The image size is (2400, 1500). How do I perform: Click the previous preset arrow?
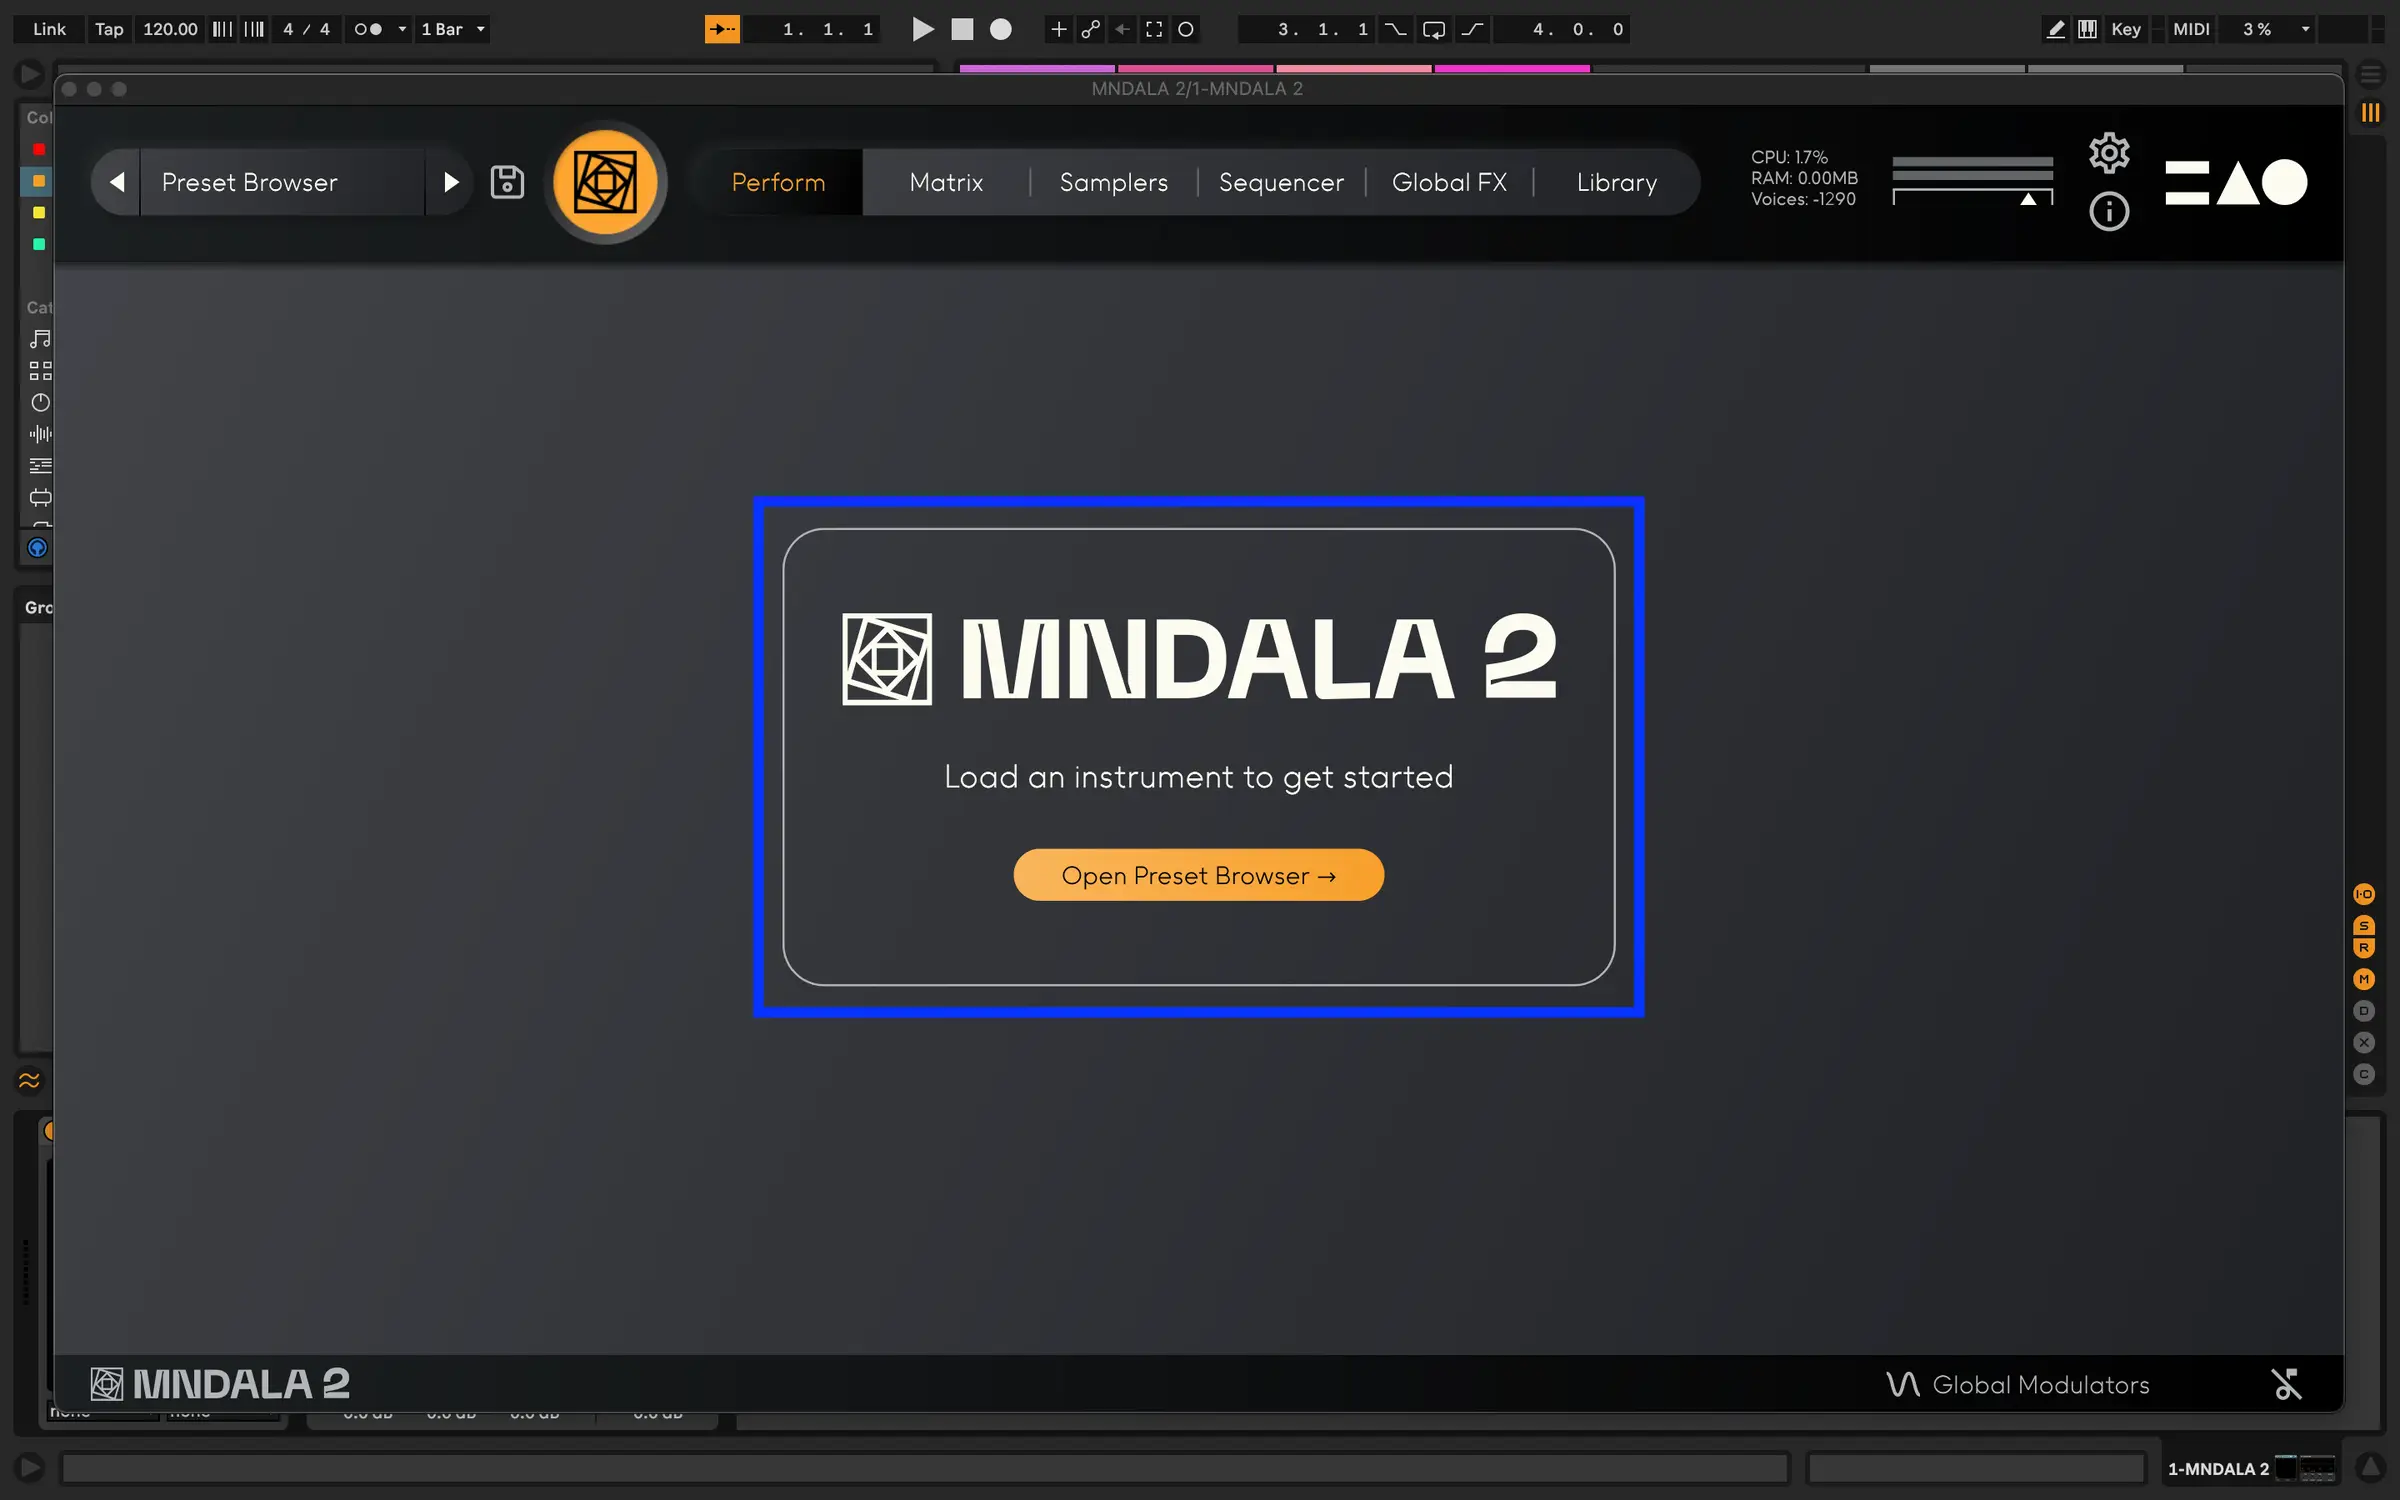click(x=117, y=182)
